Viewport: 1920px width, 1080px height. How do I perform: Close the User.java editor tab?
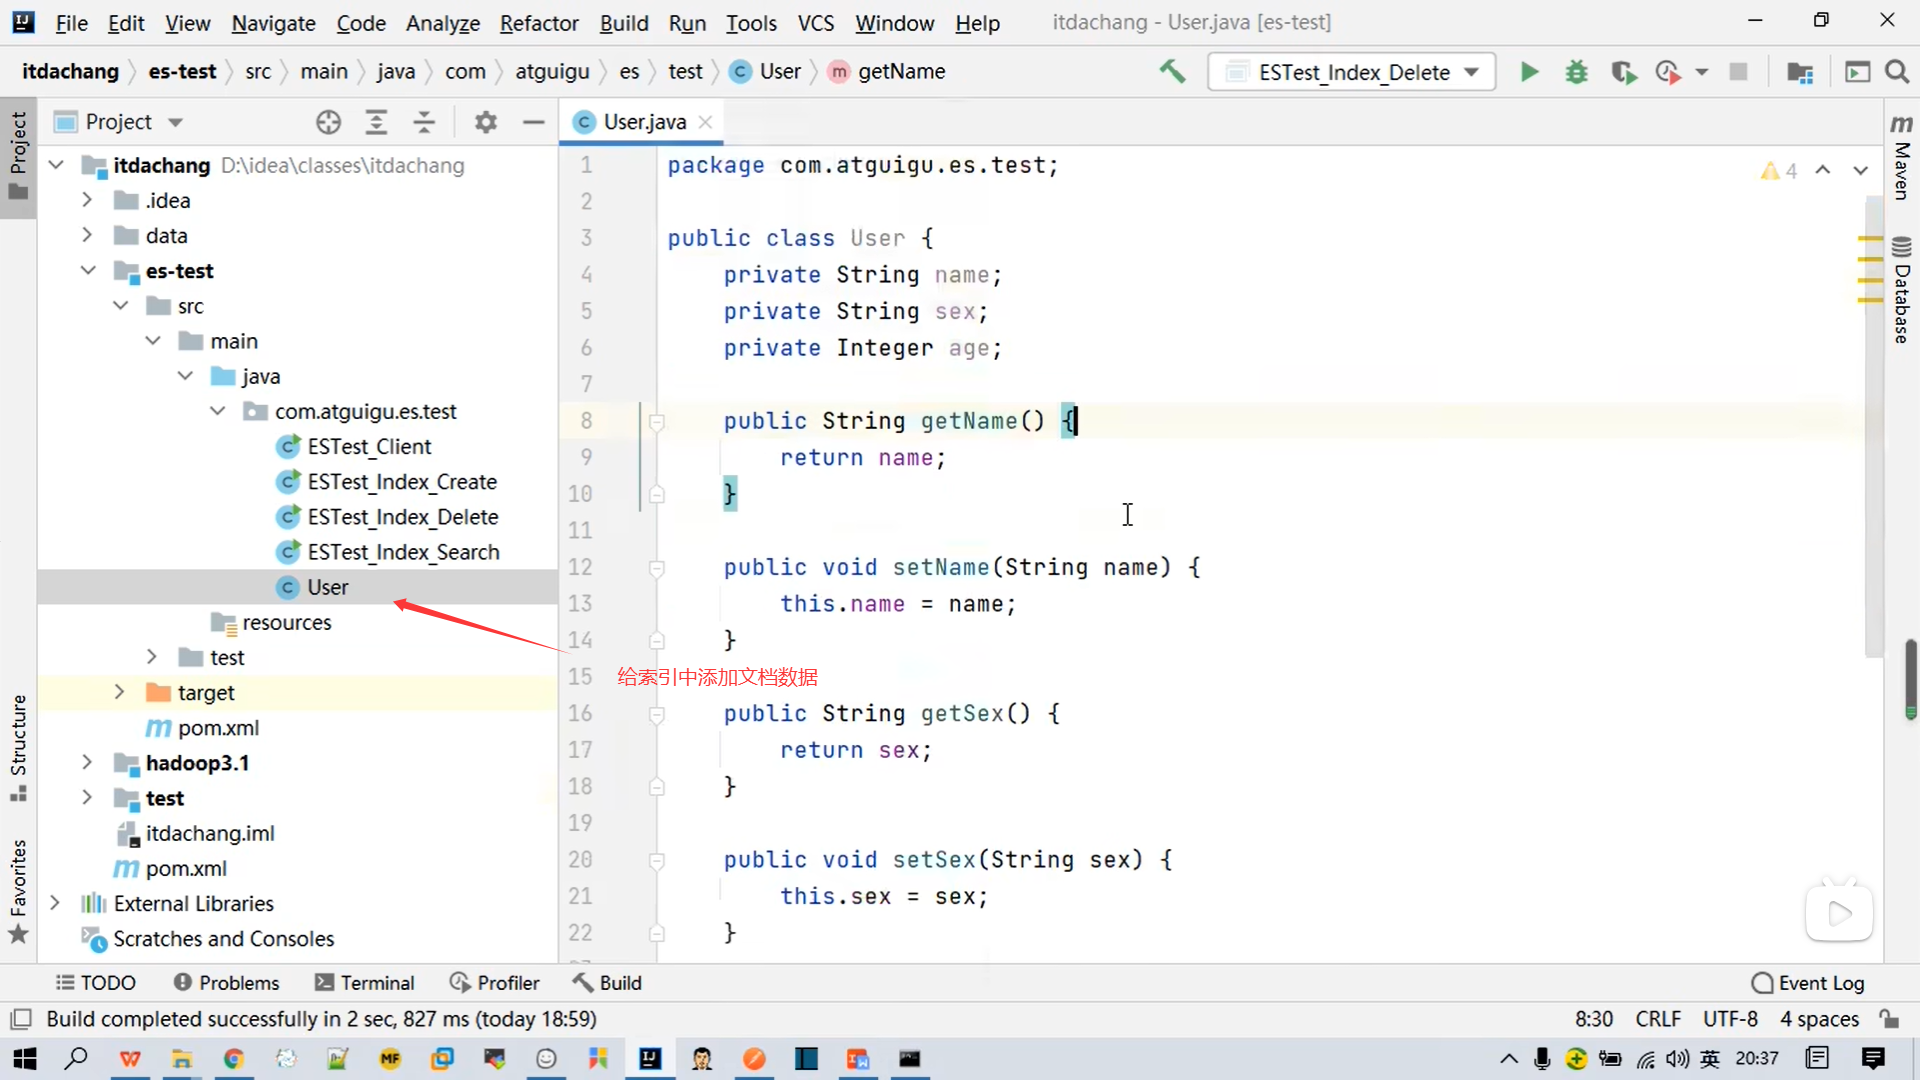(x=706, y=122)
